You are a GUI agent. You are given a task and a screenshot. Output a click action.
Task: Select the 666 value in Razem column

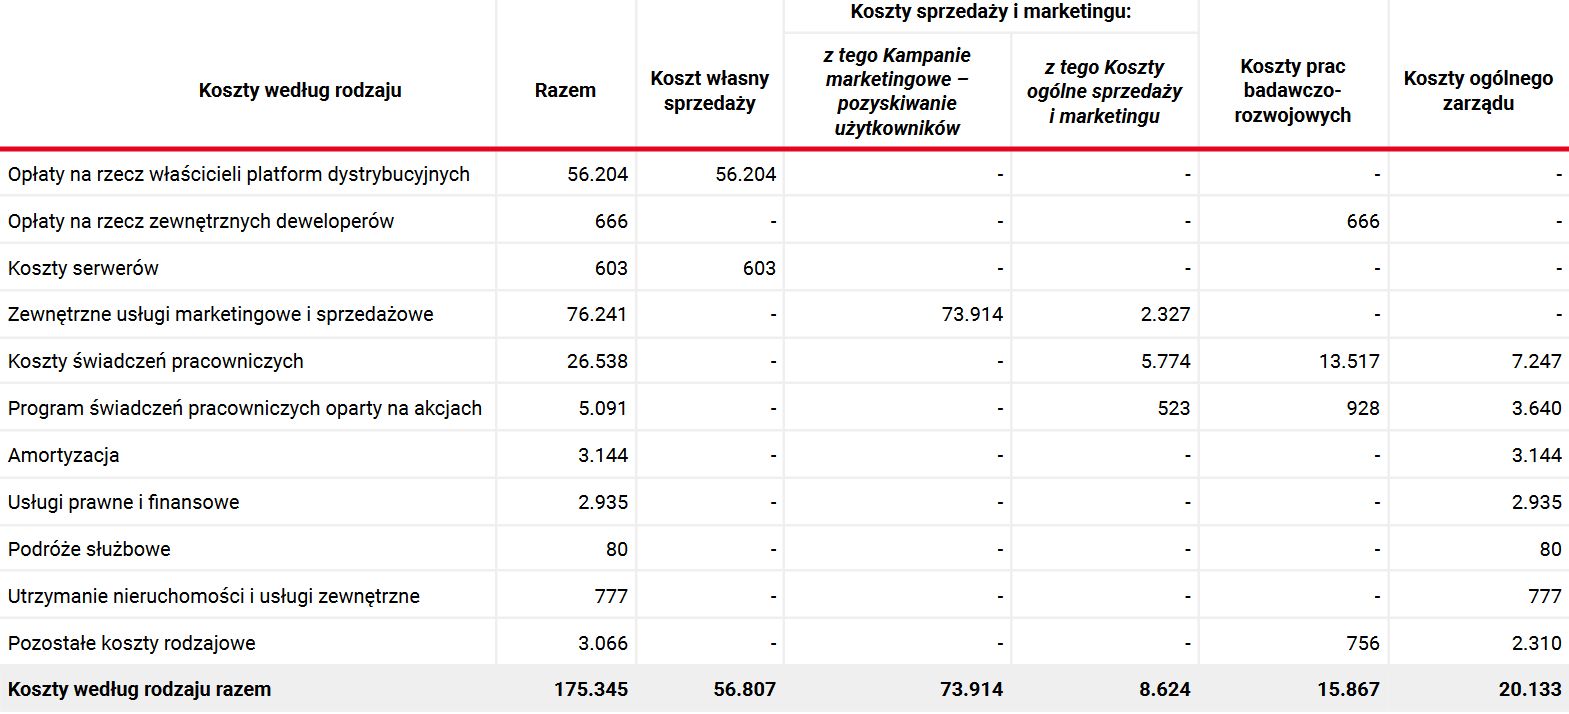(611, 221)
